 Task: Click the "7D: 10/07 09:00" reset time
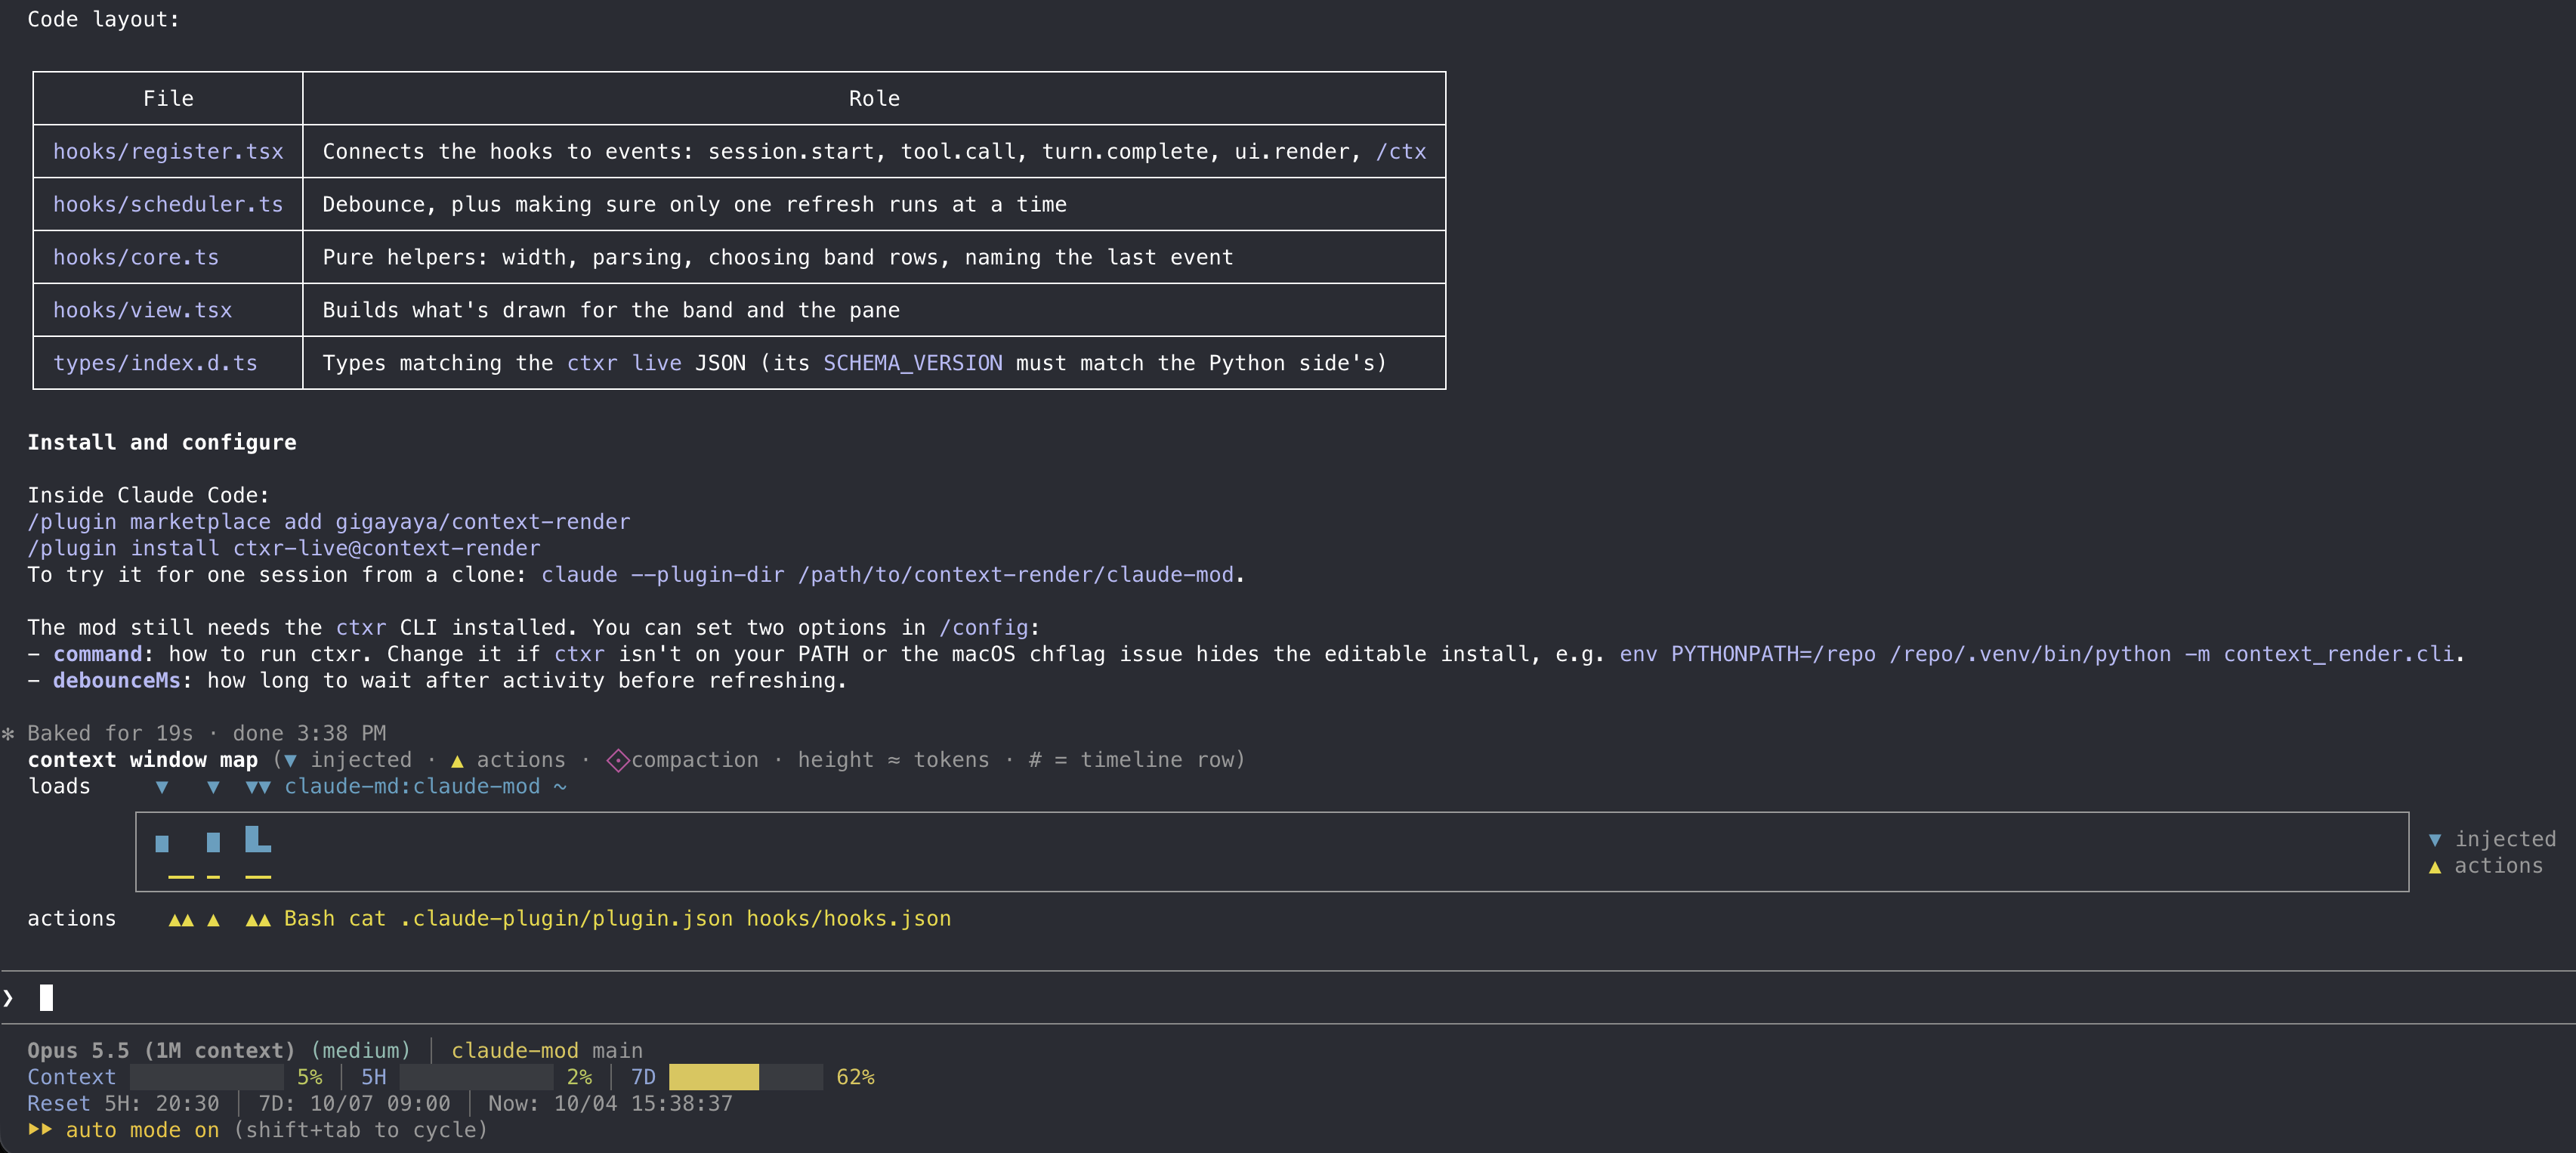pos(354,1104)
